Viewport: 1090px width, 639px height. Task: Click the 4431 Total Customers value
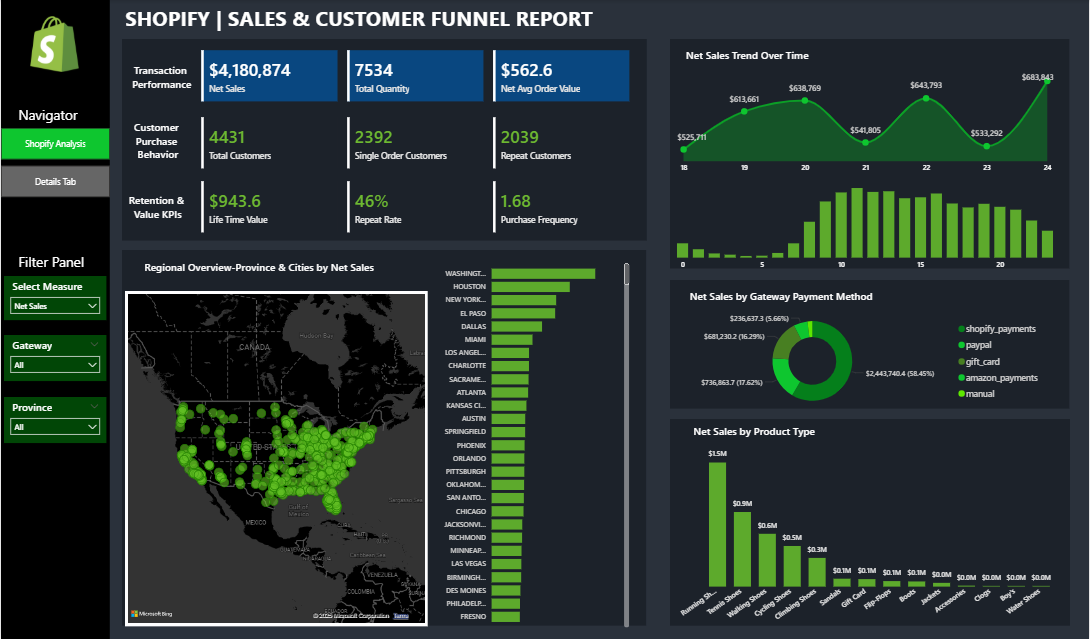coord(227,138)
